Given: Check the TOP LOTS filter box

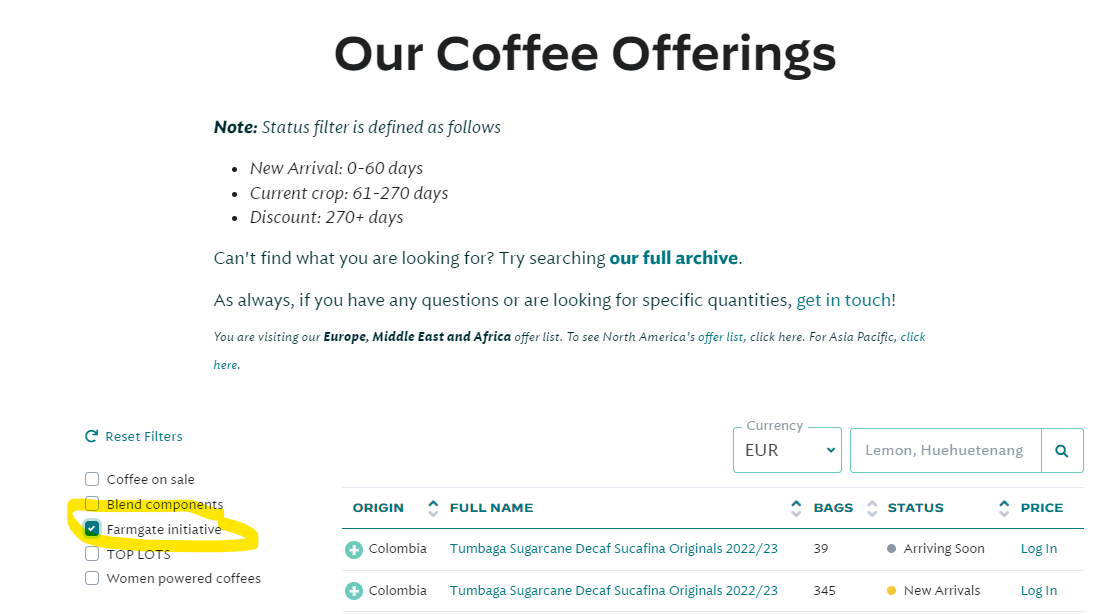Looking at the screenshot, I should [x=92, y=554].
